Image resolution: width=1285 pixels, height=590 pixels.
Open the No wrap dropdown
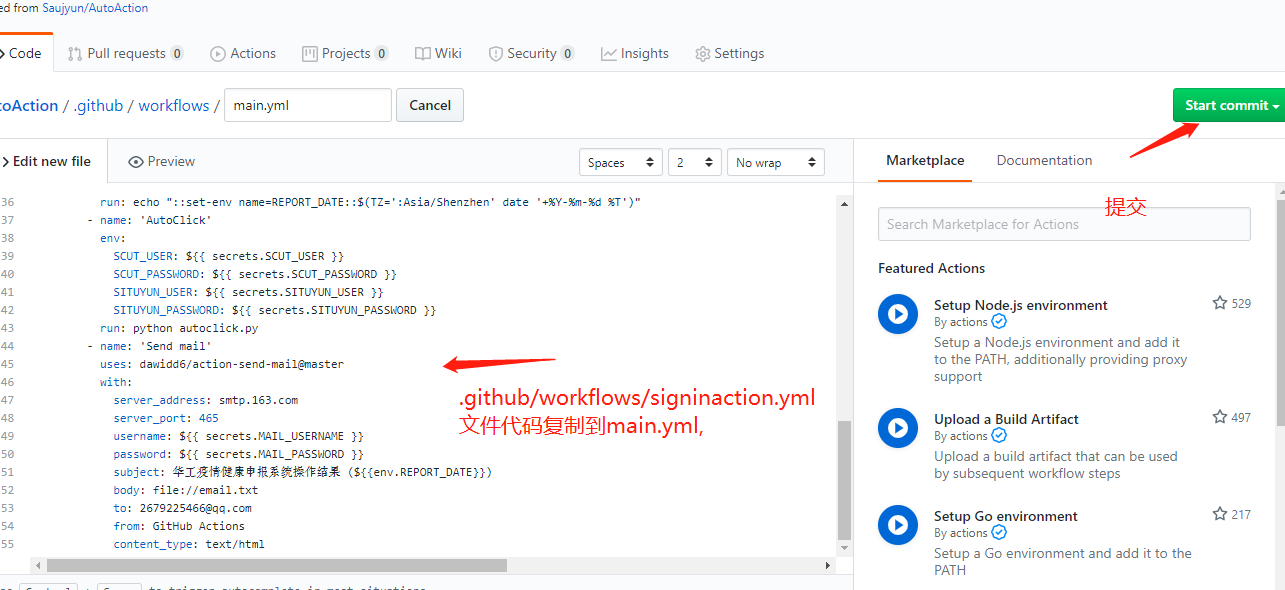(775, 161)
